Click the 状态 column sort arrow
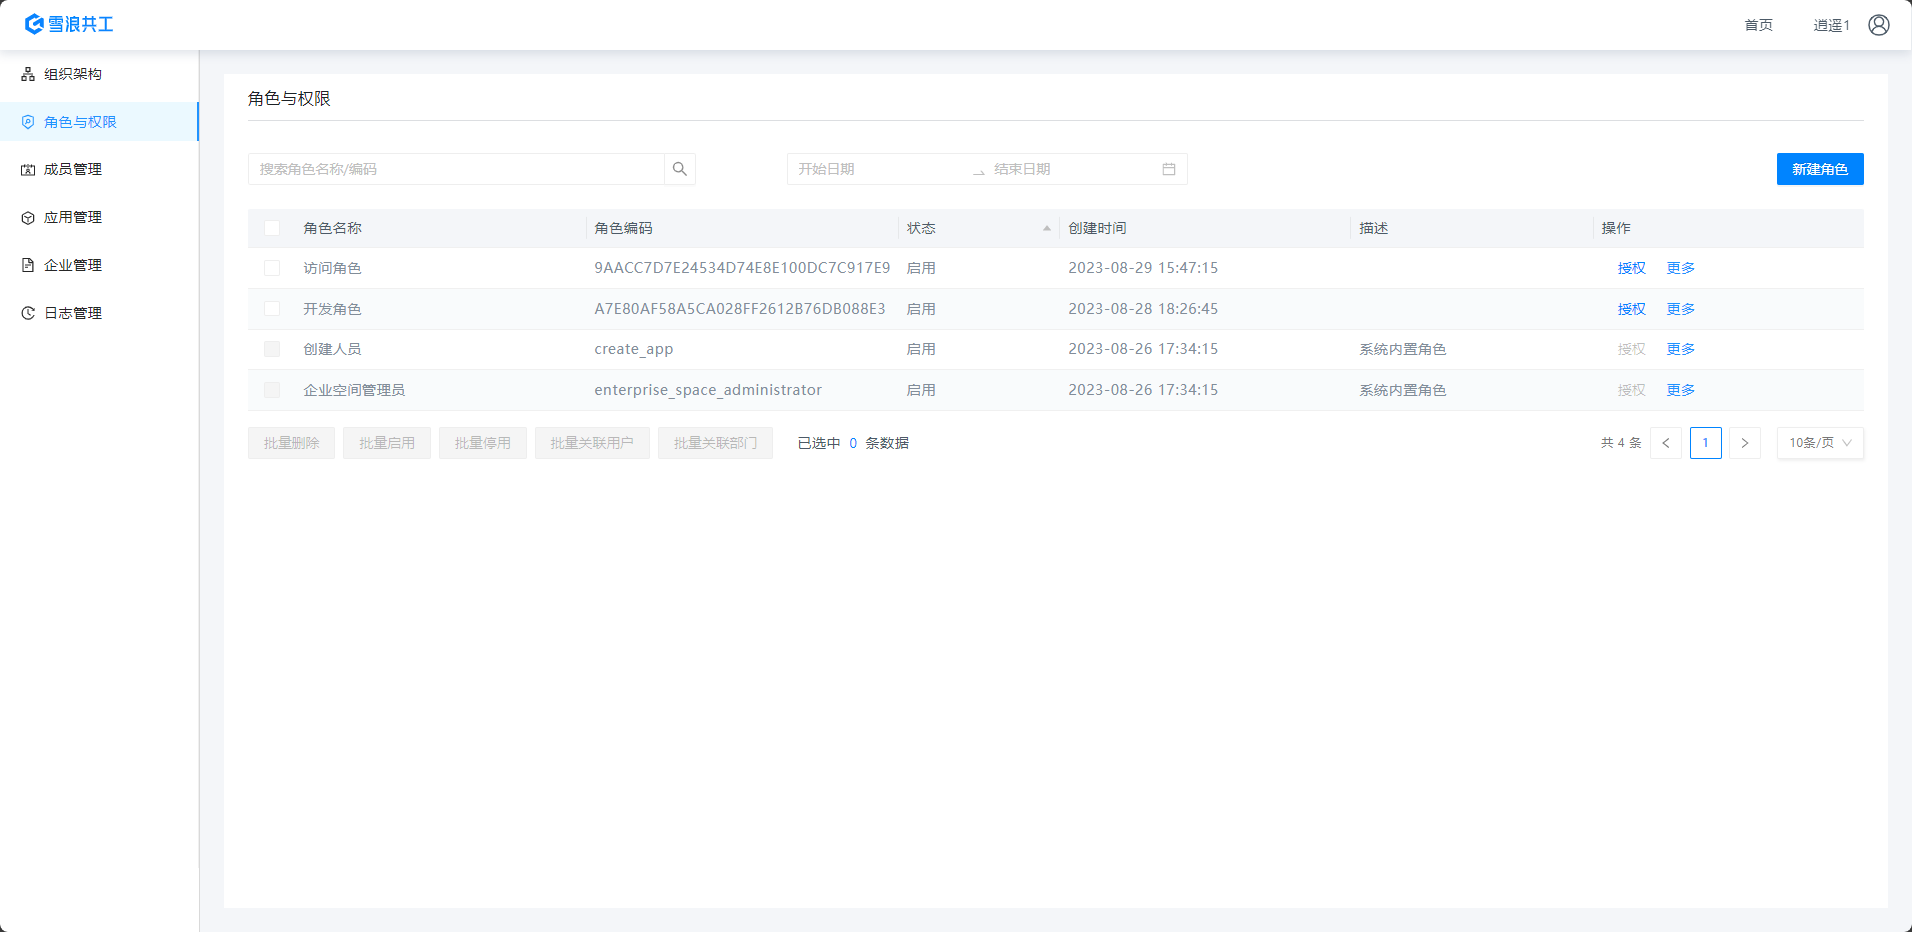The height and width of the screenshot is (932, 1912). click(1046, 228)
